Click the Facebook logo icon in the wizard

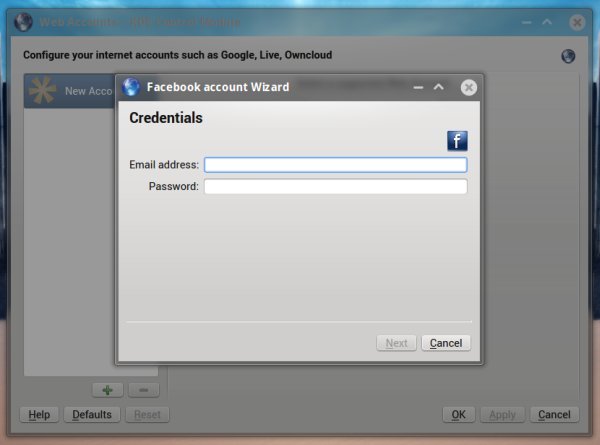coord(457,141)
